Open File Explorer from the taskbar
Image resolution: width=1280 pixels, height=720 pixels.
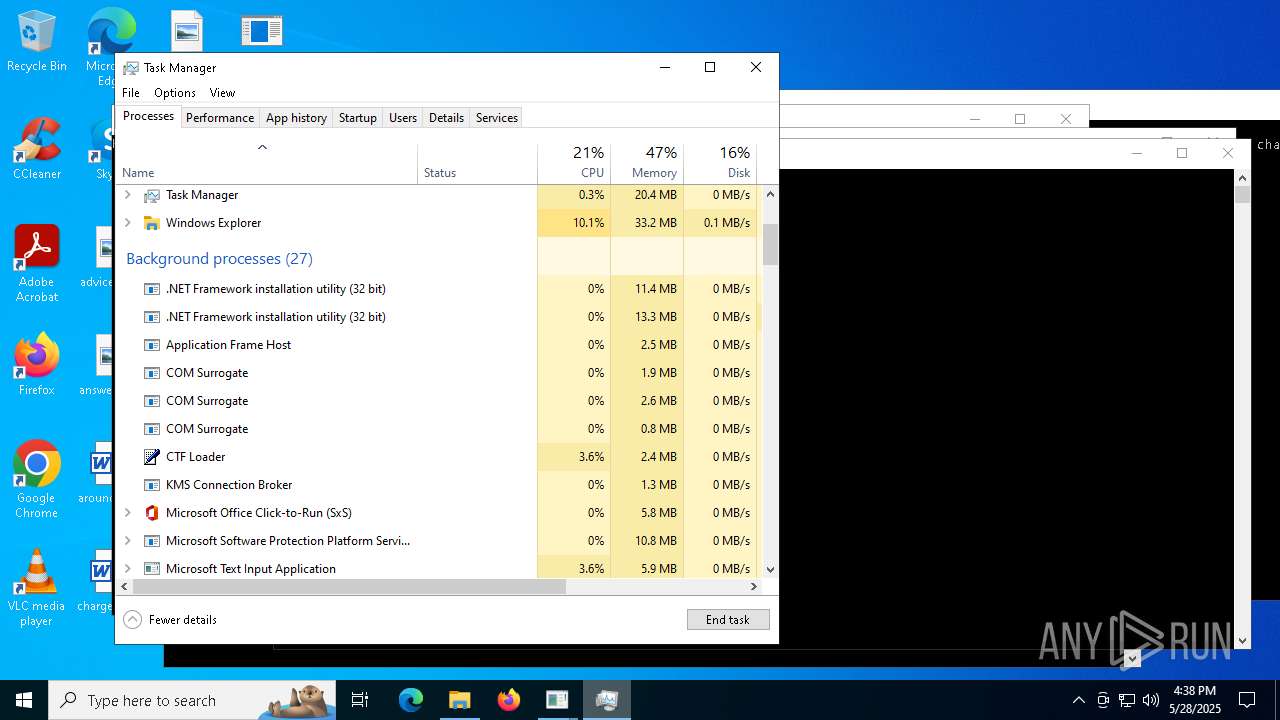[459, 700]
